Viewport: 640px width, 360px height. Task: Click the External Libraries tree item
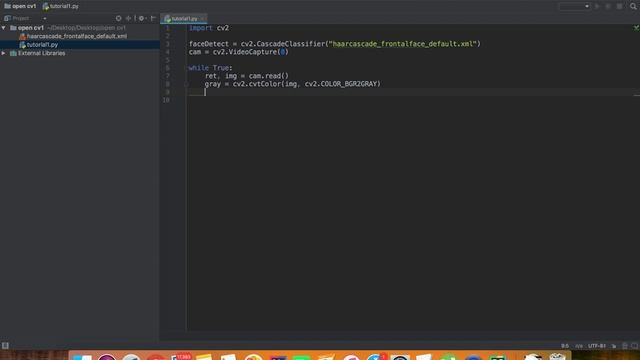[x=41, y=53]
